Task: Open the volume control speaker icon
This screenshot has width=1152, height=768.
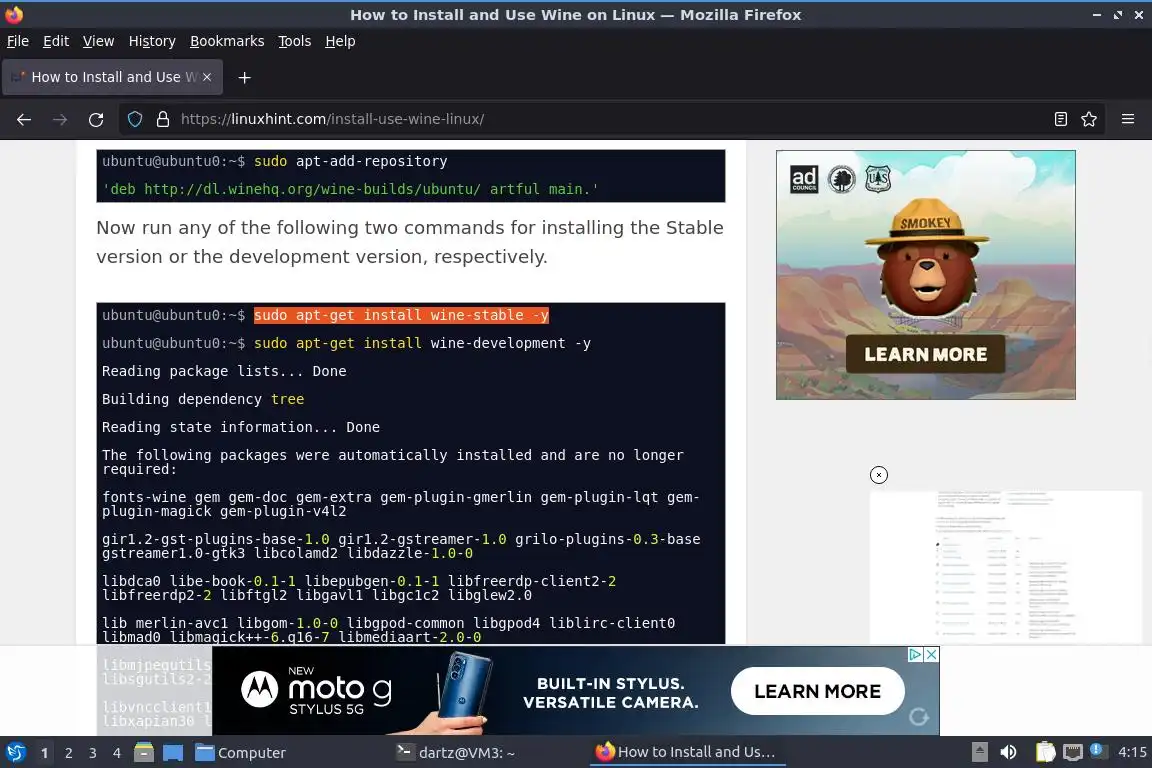Action: 1009,752
